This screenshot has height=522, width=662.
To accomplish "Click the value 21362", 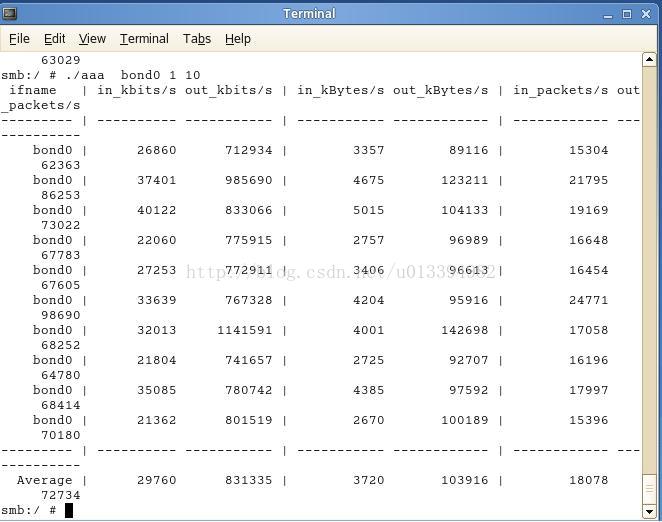I will (156, 420).
